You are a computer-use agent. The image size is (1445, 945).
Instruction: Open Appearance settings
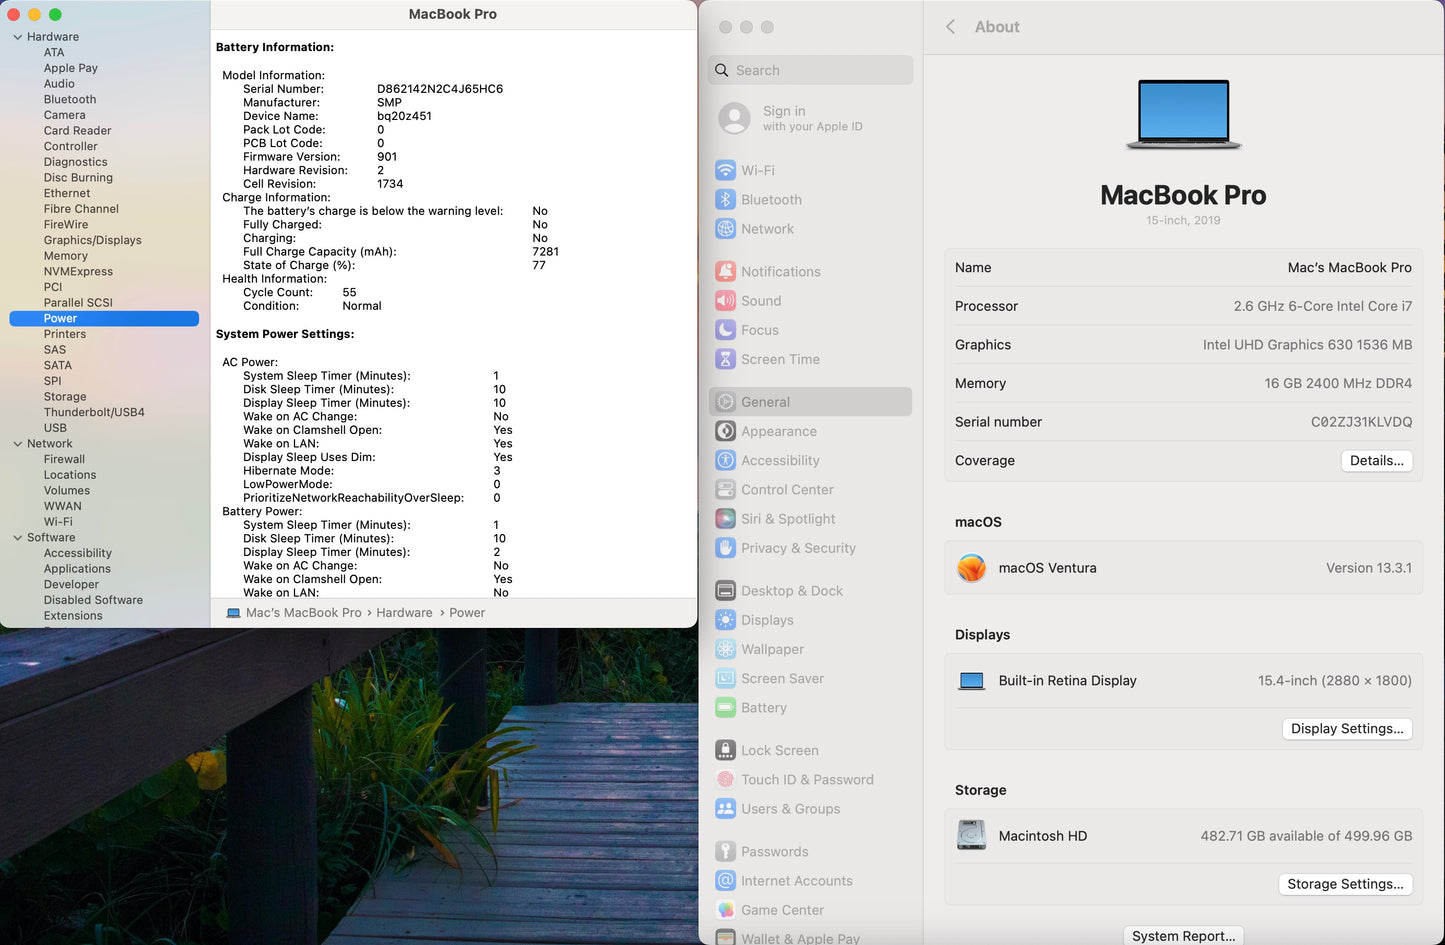click(x=779, y=431)
